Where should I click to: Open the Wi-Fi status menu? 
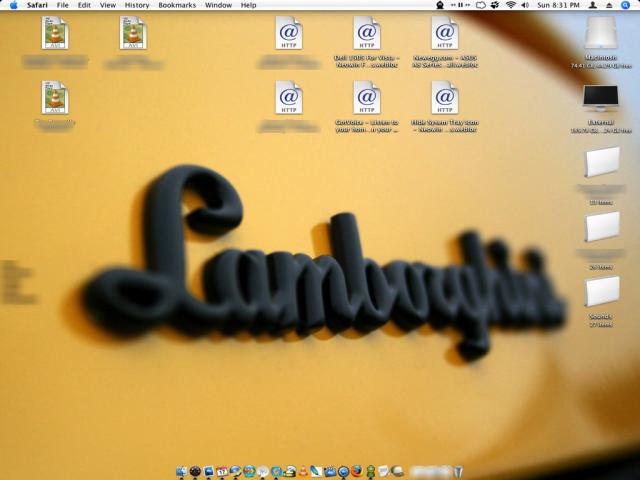(x=511, y=5)
